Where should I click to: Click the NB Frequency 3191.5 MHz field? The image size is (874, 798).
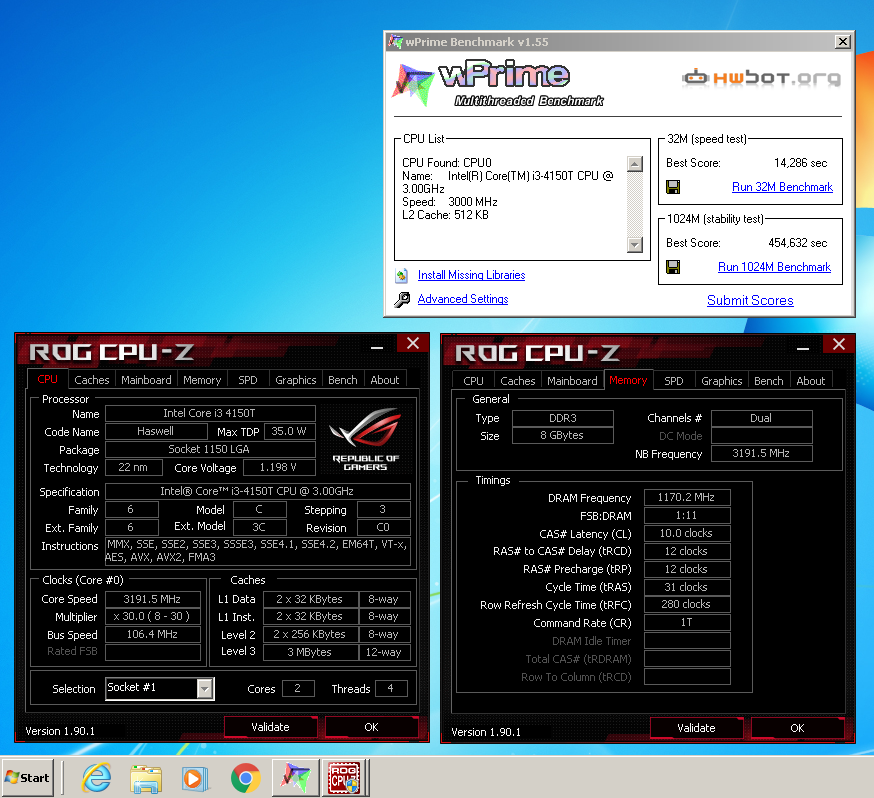tap(761, 454)
